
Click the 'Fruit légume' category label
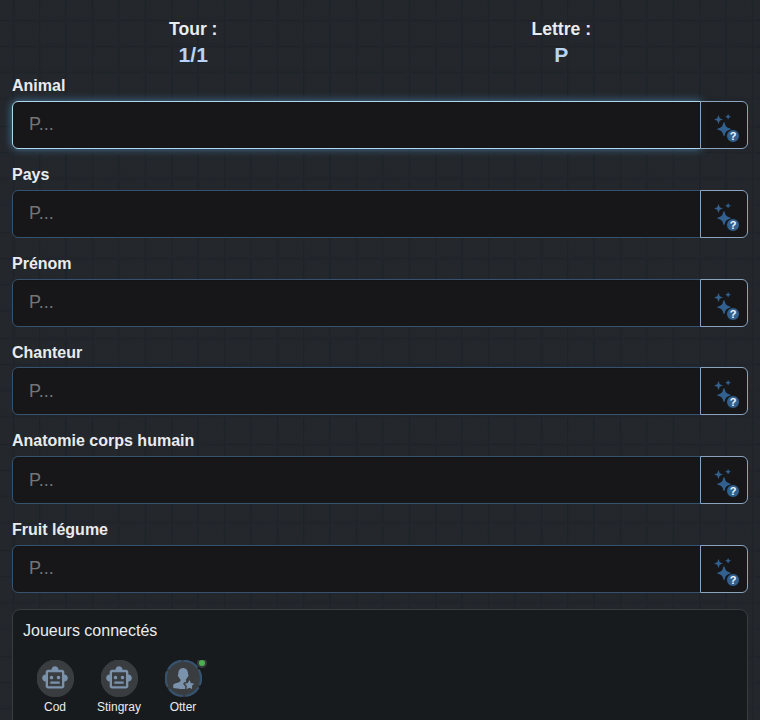pos(60,529)
